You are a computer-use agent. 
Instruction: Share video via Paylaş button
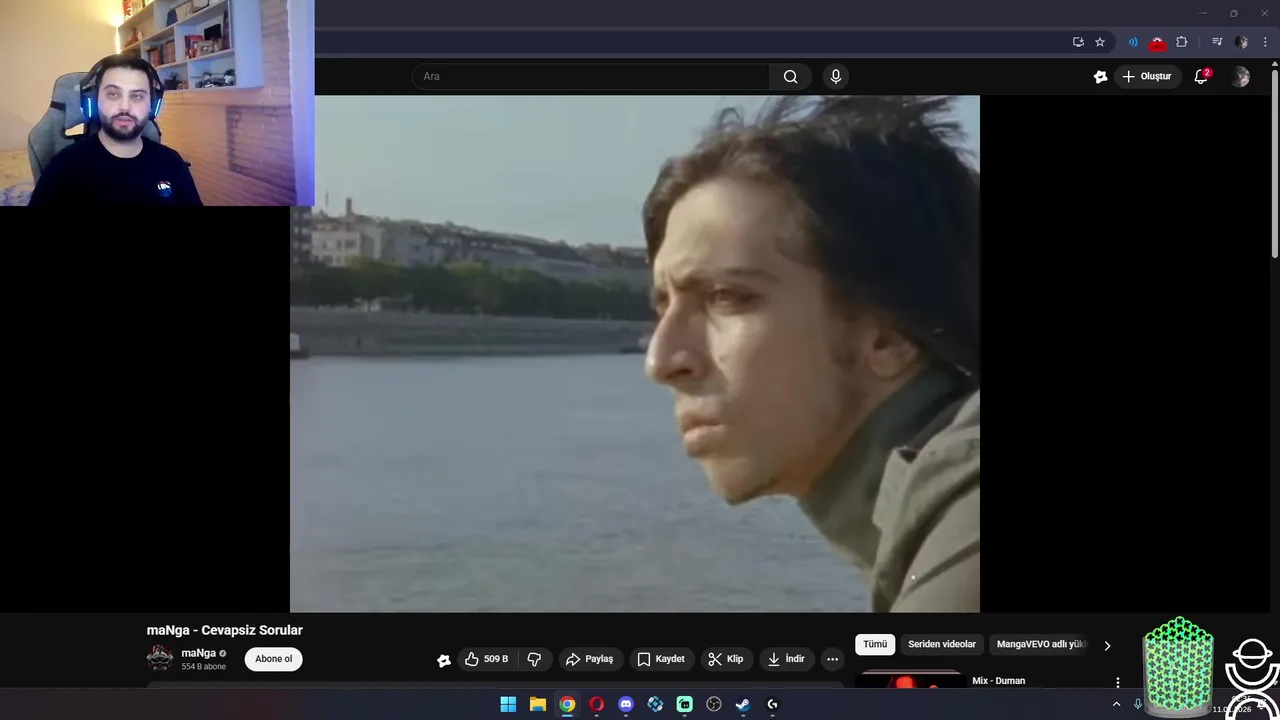[x=589, y=659]
